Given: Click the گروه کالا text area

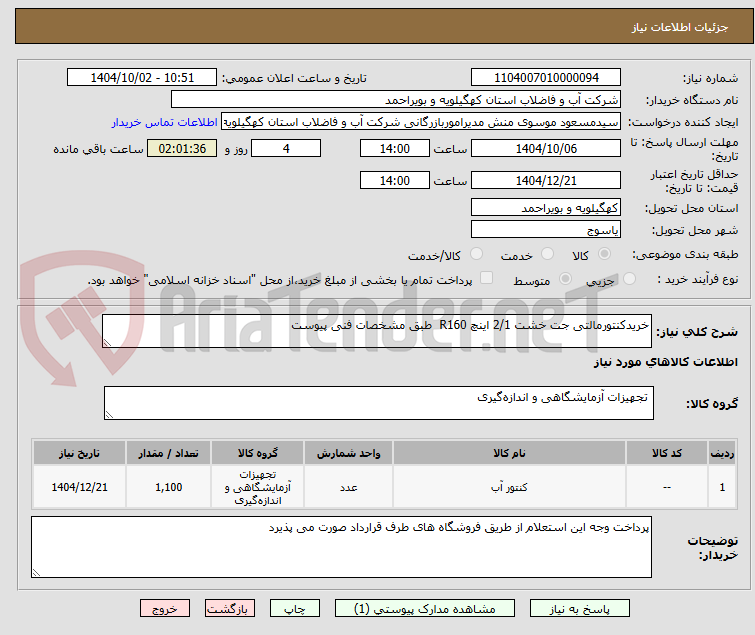Looking at the screenshot, I should pos(379,403).
